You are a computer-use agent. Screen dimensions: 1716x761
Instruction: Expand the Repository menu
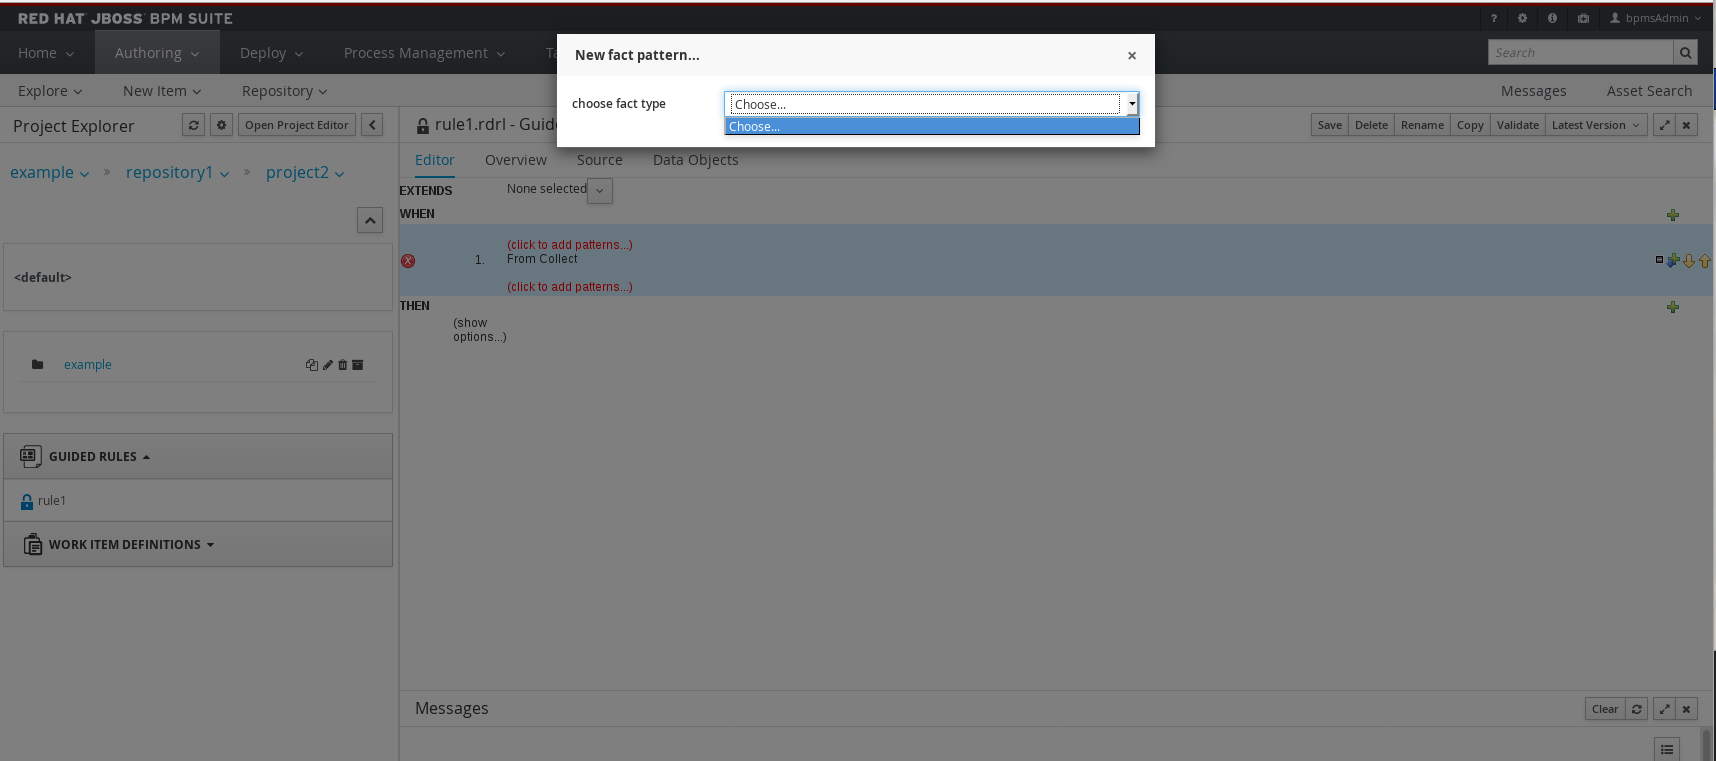click(x=284, y=91)
